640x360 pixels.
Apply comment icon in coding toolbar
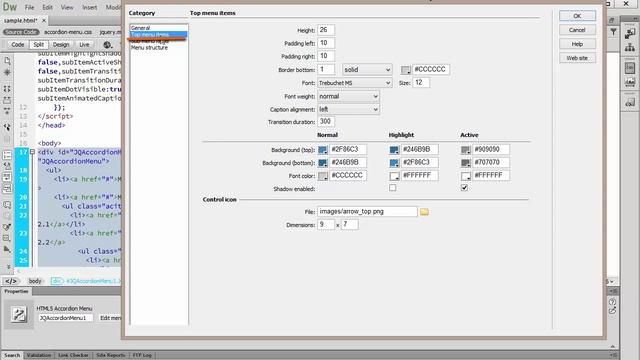[7, 204]
